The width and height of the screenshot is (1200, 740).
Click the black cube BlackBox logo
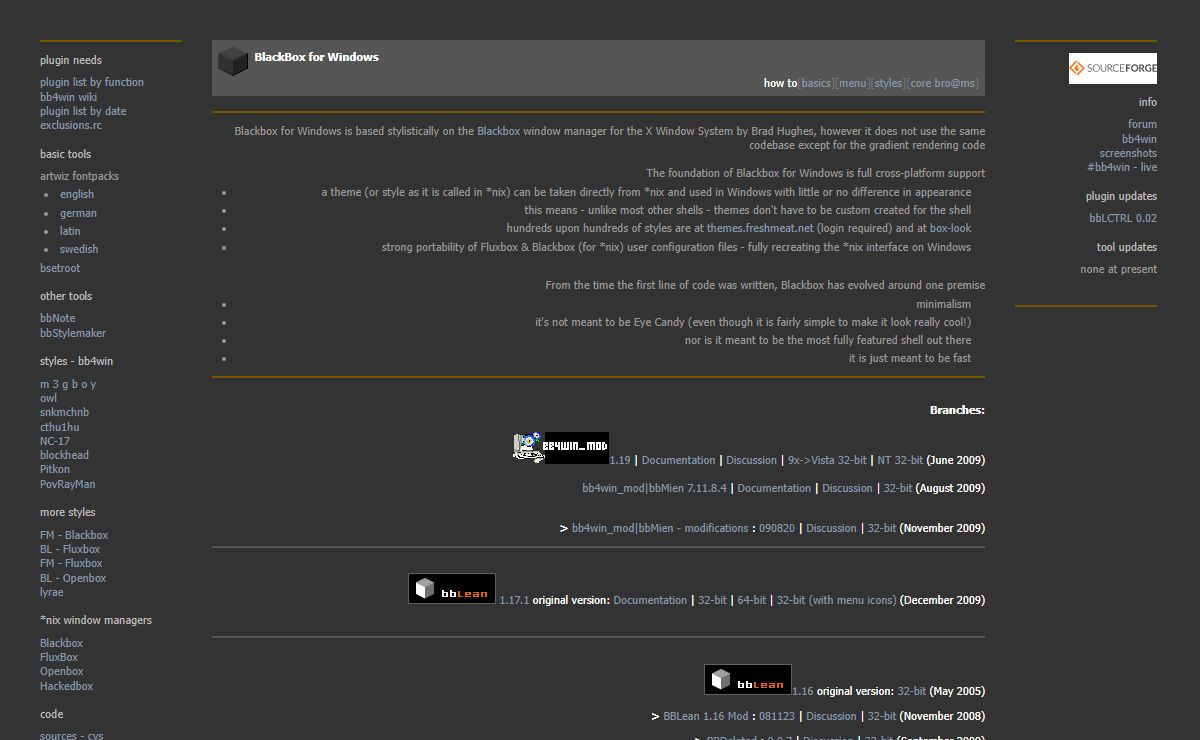(233, 61)
